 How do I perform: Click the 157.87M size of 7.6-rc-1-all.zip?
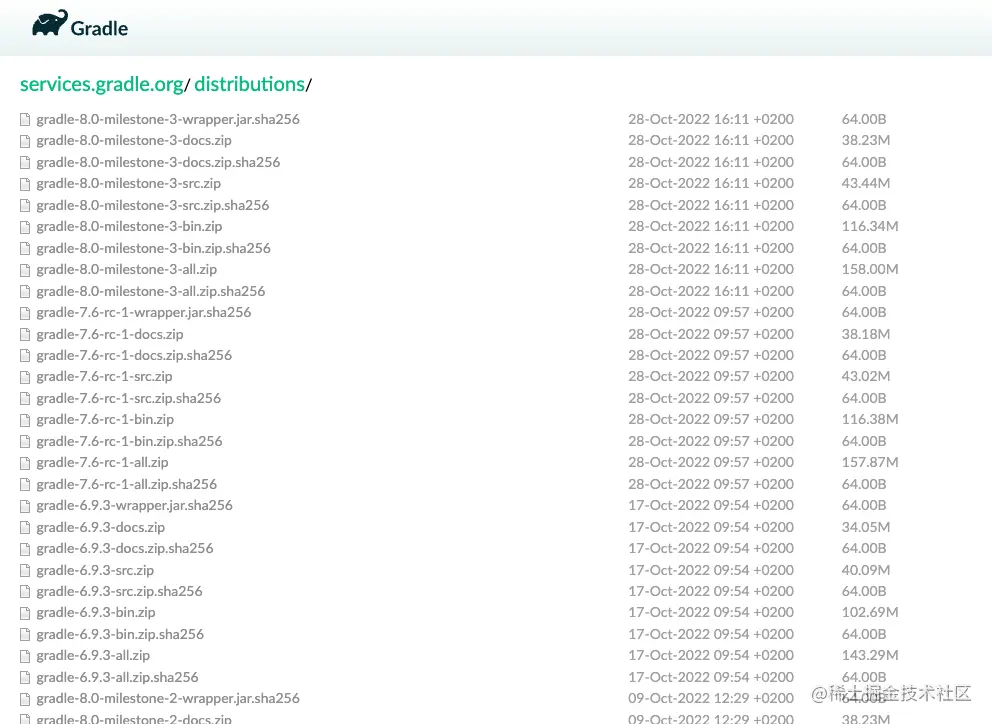870,462
